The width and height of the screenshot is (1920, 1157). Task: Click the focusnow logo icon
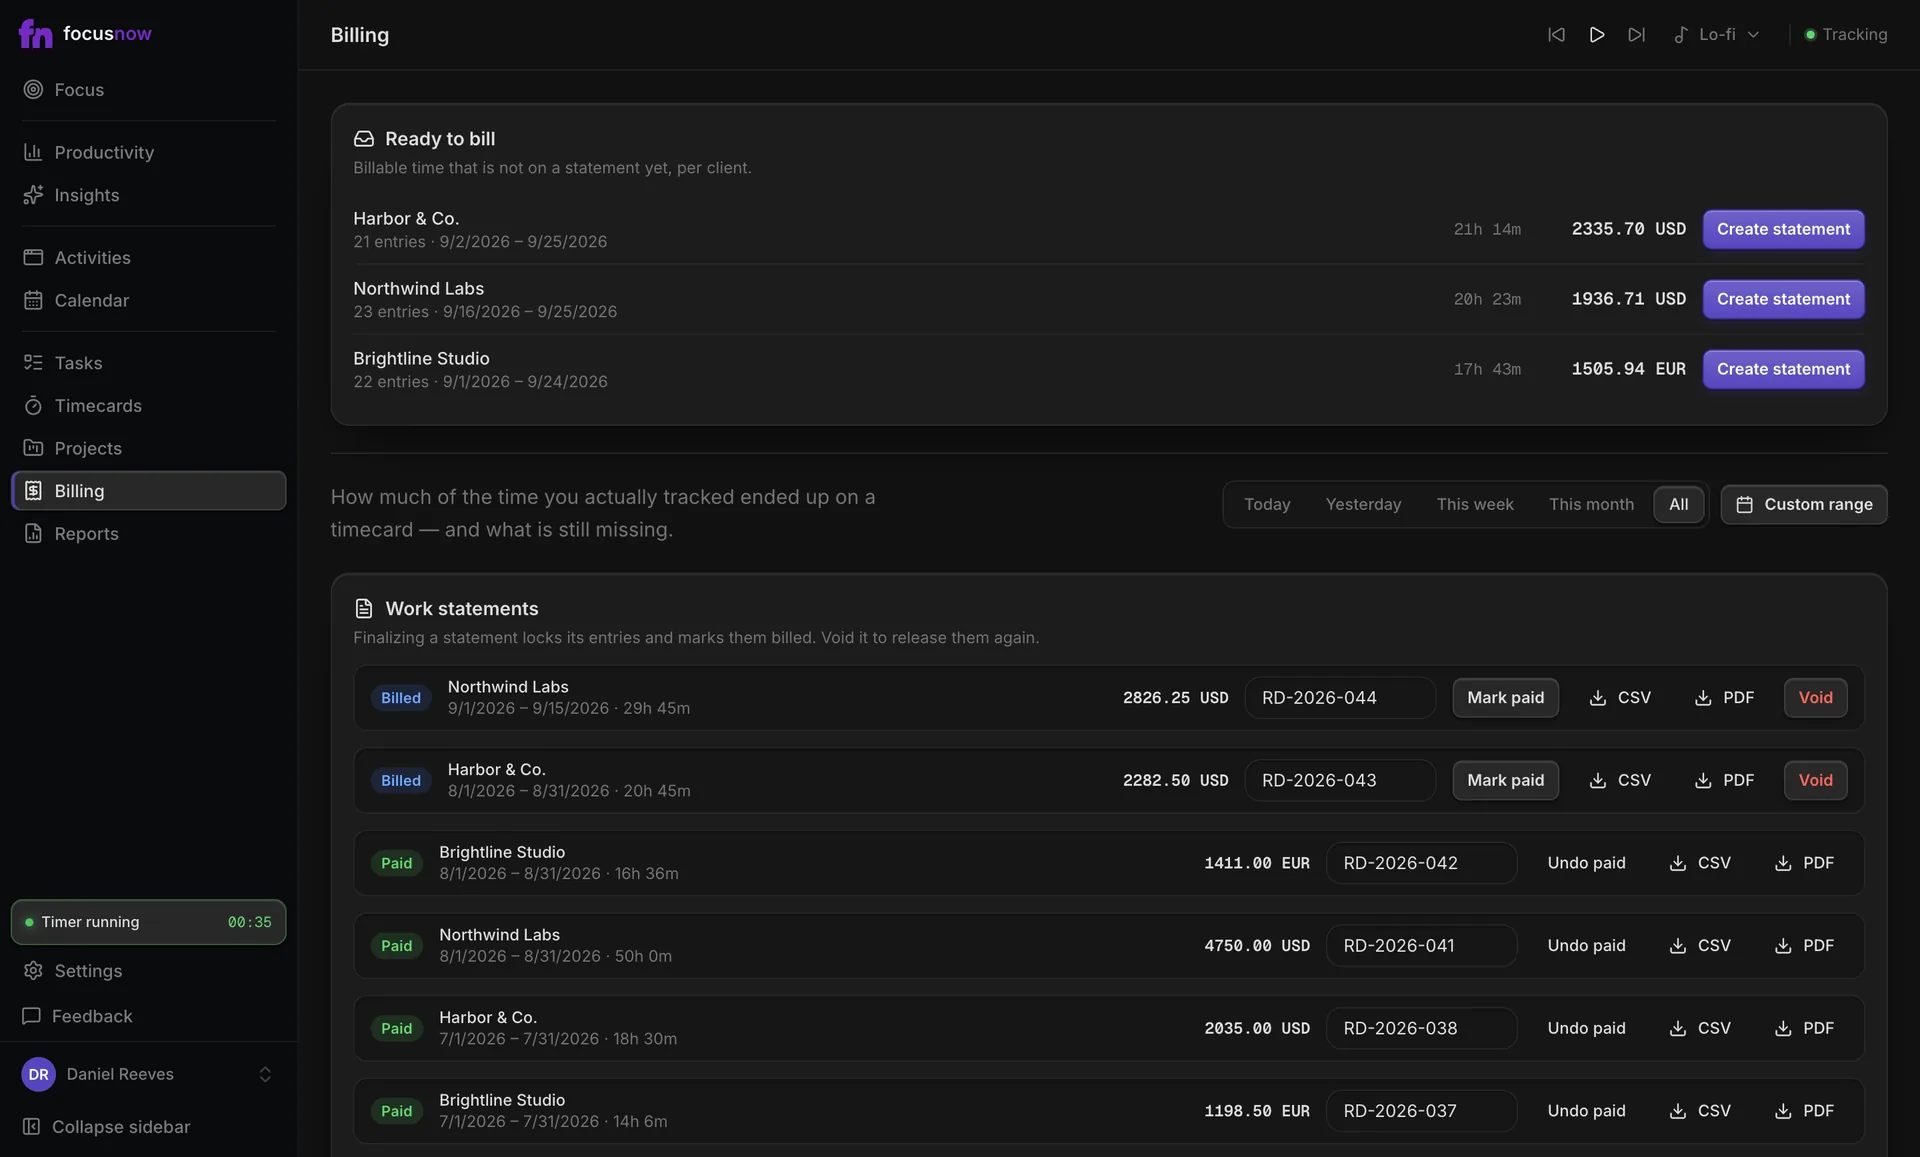click(x=35, y=33)
